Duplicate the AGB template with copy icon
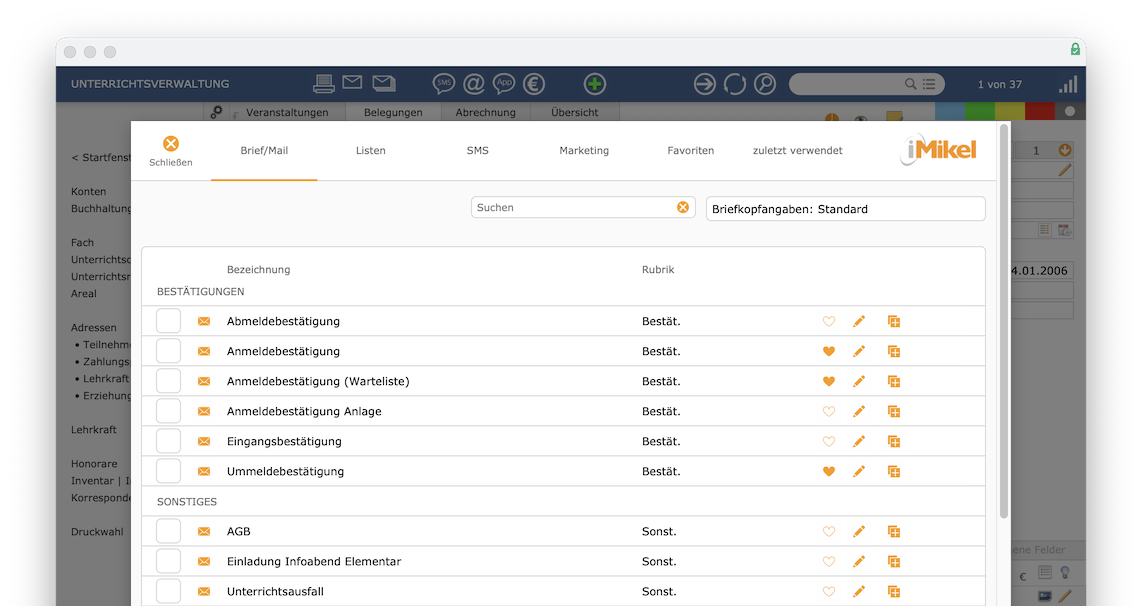Viewport: 1142px width, 606px height. tap(894, 532)
